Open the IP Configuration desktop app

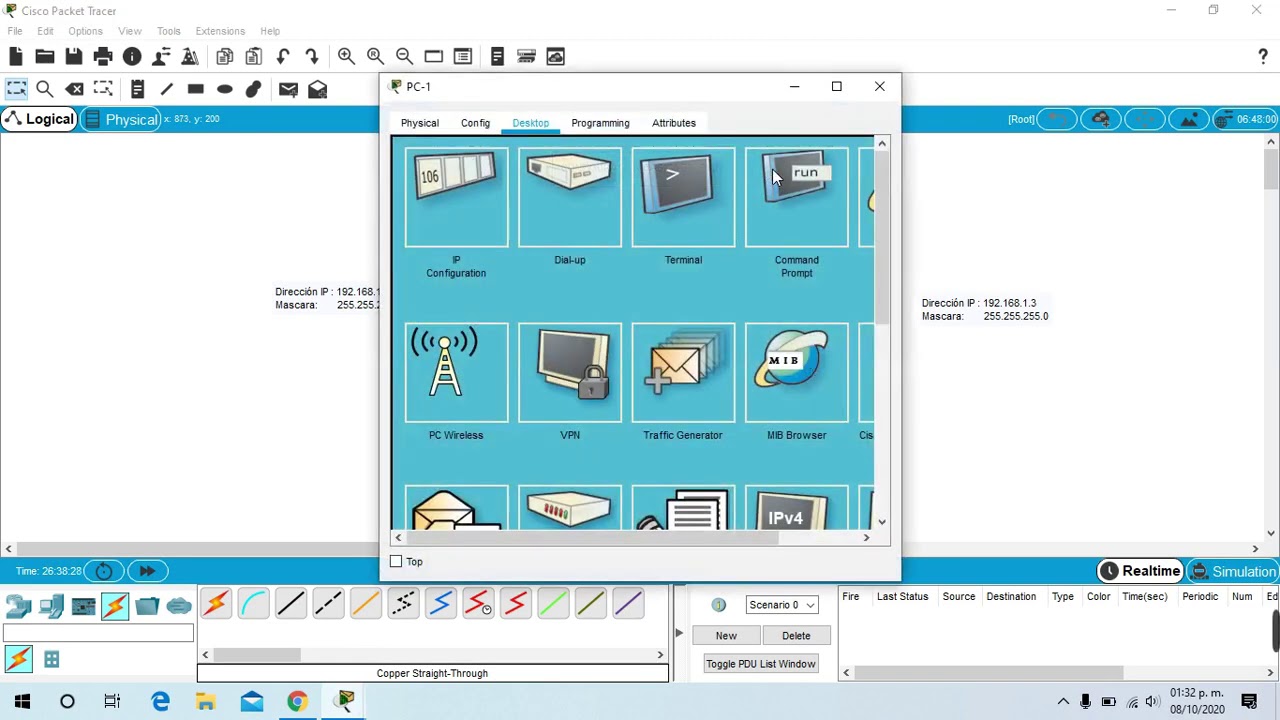click(456, 197)
